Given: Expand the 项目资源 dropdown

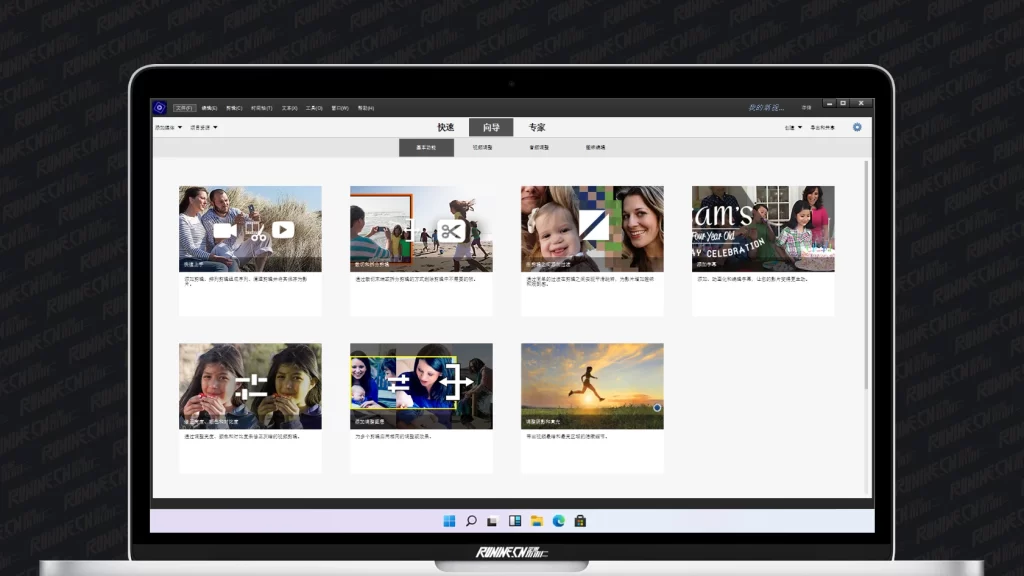Looking at the screenshot, I should pyautogui.click(x=204, y=127).
